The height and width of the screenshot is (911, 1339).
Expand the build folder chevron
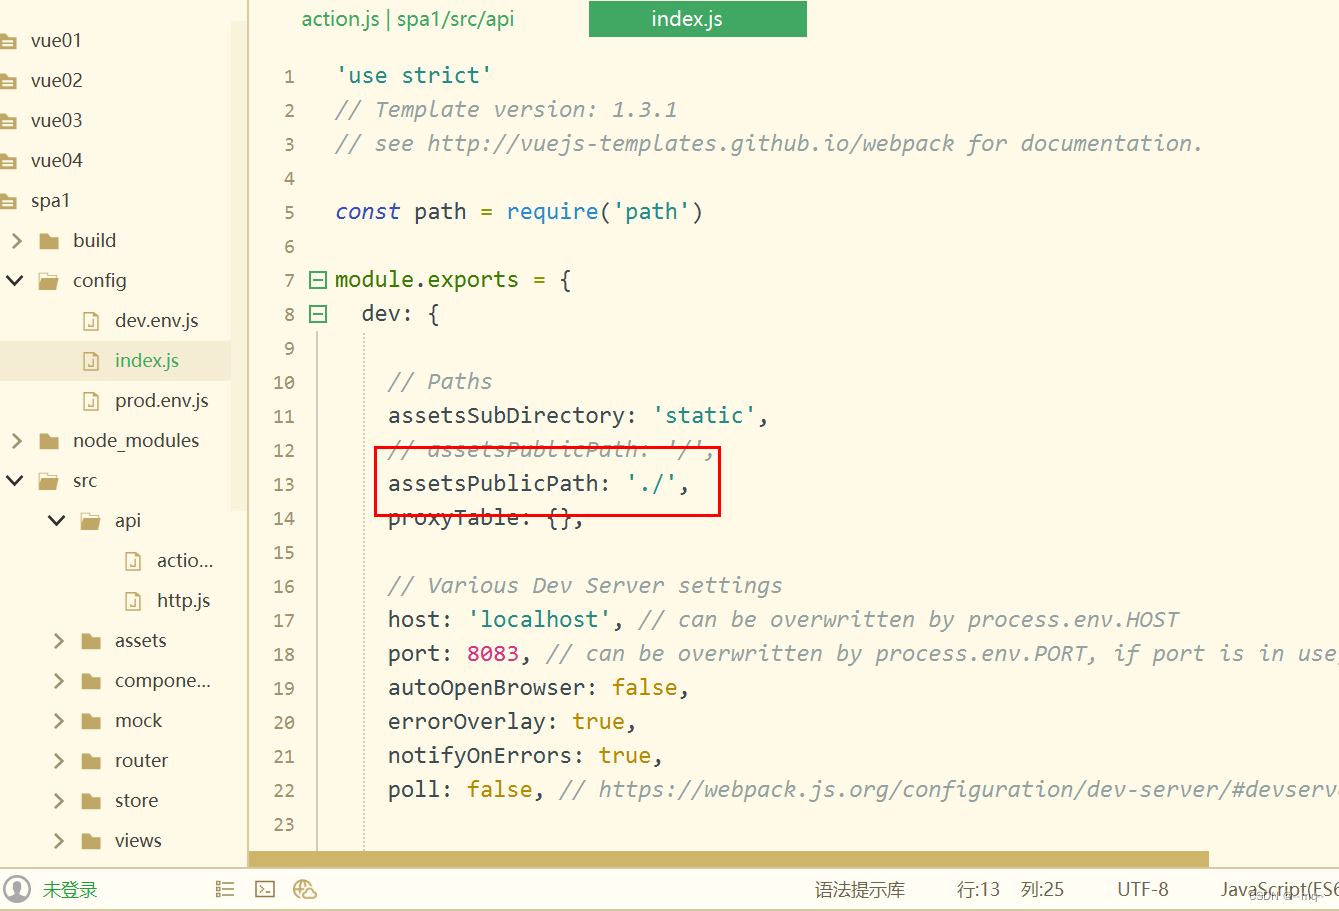(x=16, y=241)
